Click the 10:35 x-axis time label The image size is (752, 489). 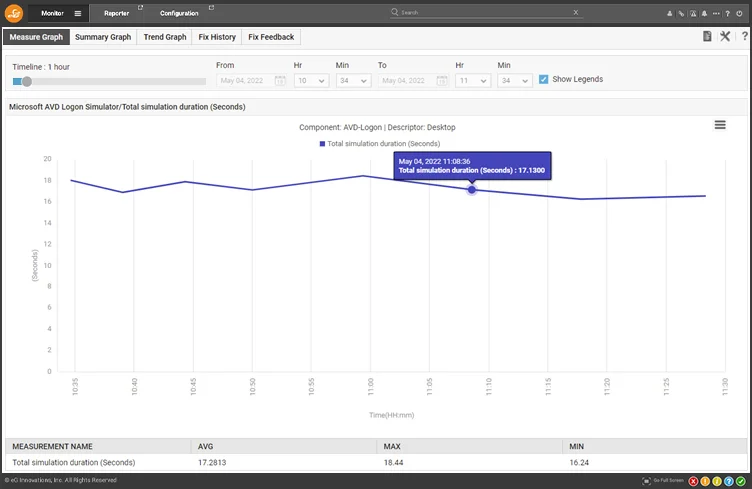point(75,386)
